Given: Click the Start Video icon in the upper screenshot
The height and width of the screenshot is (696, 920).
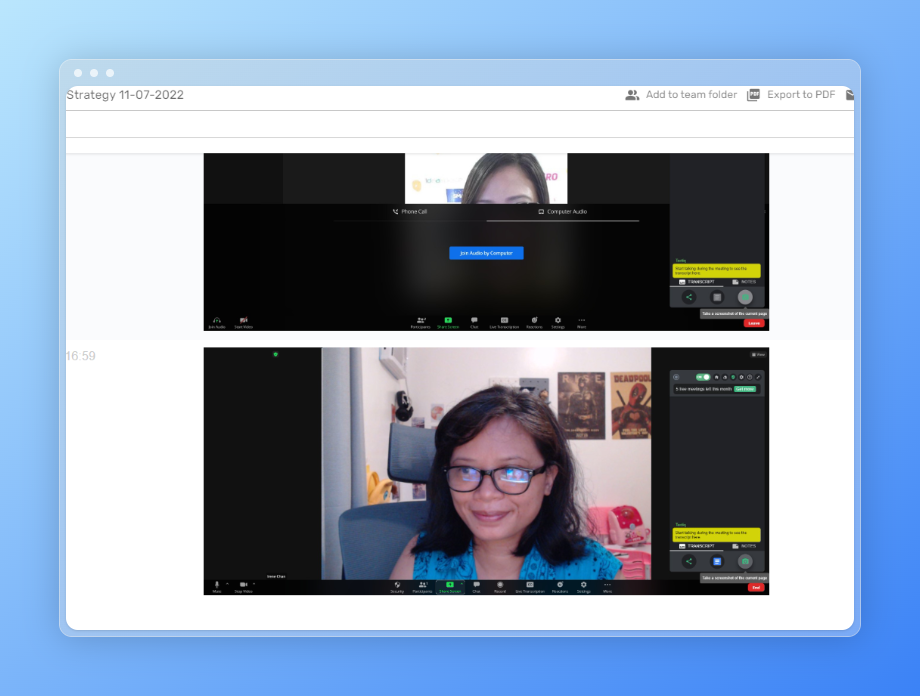Looking at the screenshot, I should [243, 322].
